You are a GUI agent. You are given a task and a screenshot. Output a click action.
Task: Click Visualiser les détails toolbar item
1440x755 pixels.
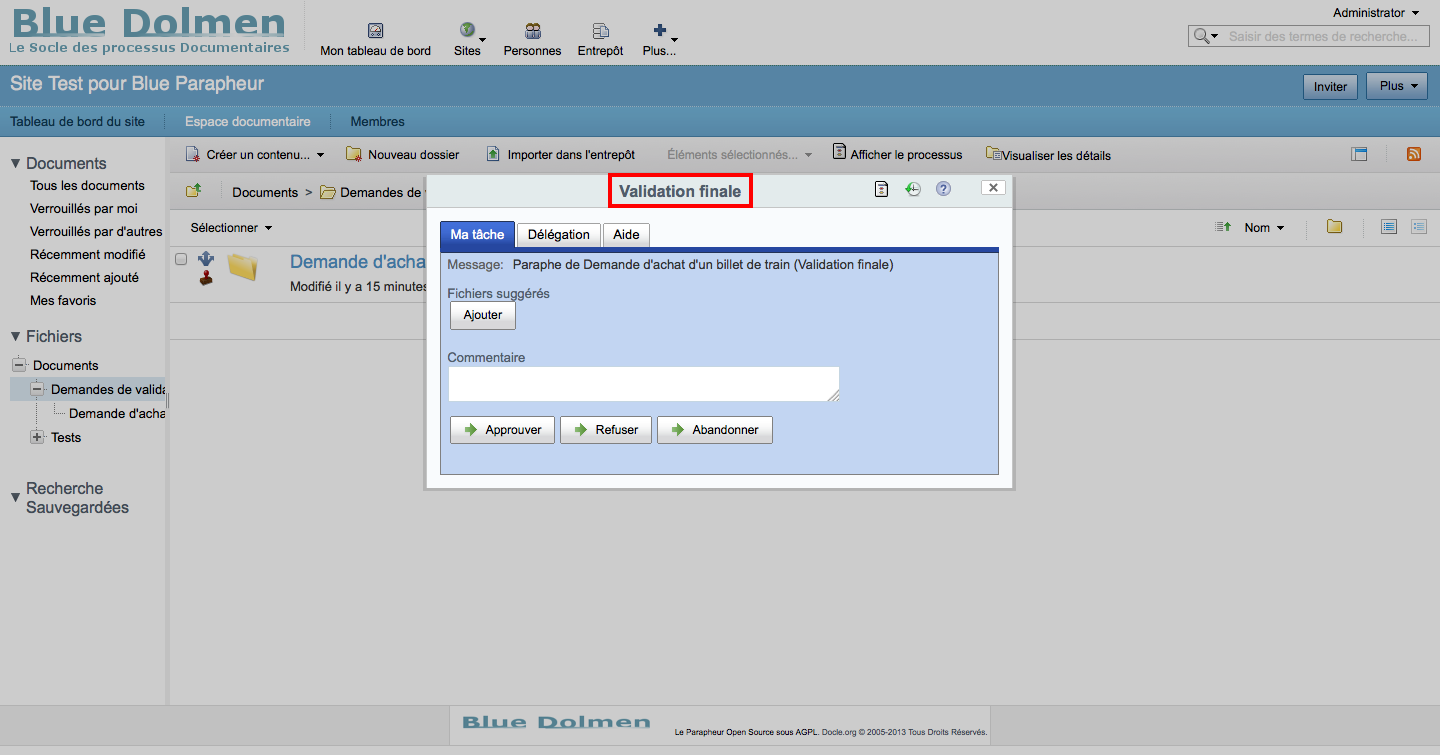tap(1048, 154)
